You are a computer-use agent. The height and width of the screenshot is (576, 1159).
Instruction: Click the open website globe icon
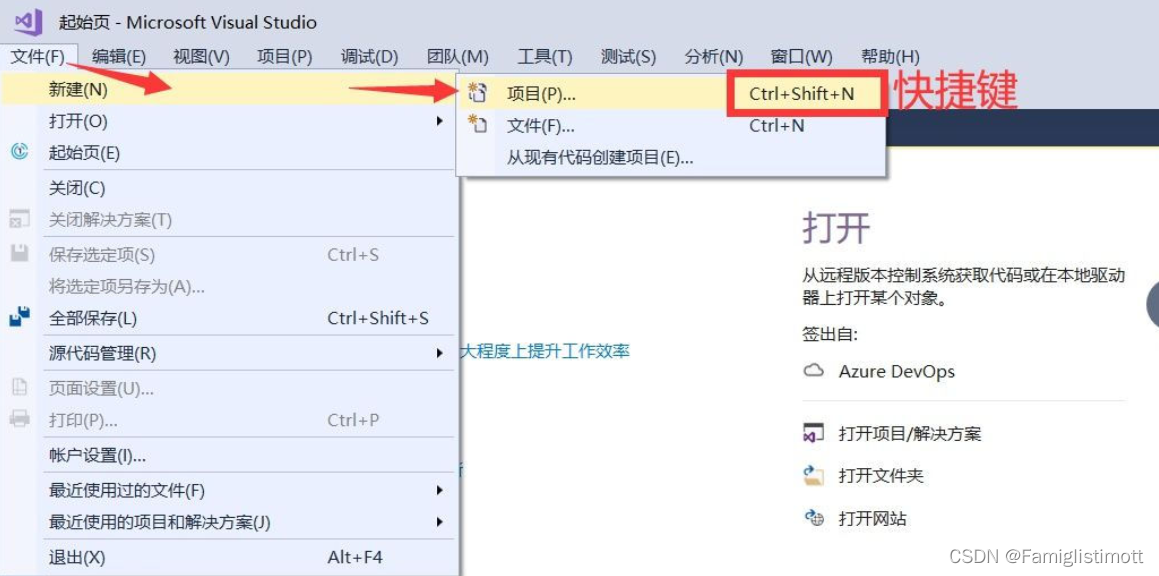[814, 518]
